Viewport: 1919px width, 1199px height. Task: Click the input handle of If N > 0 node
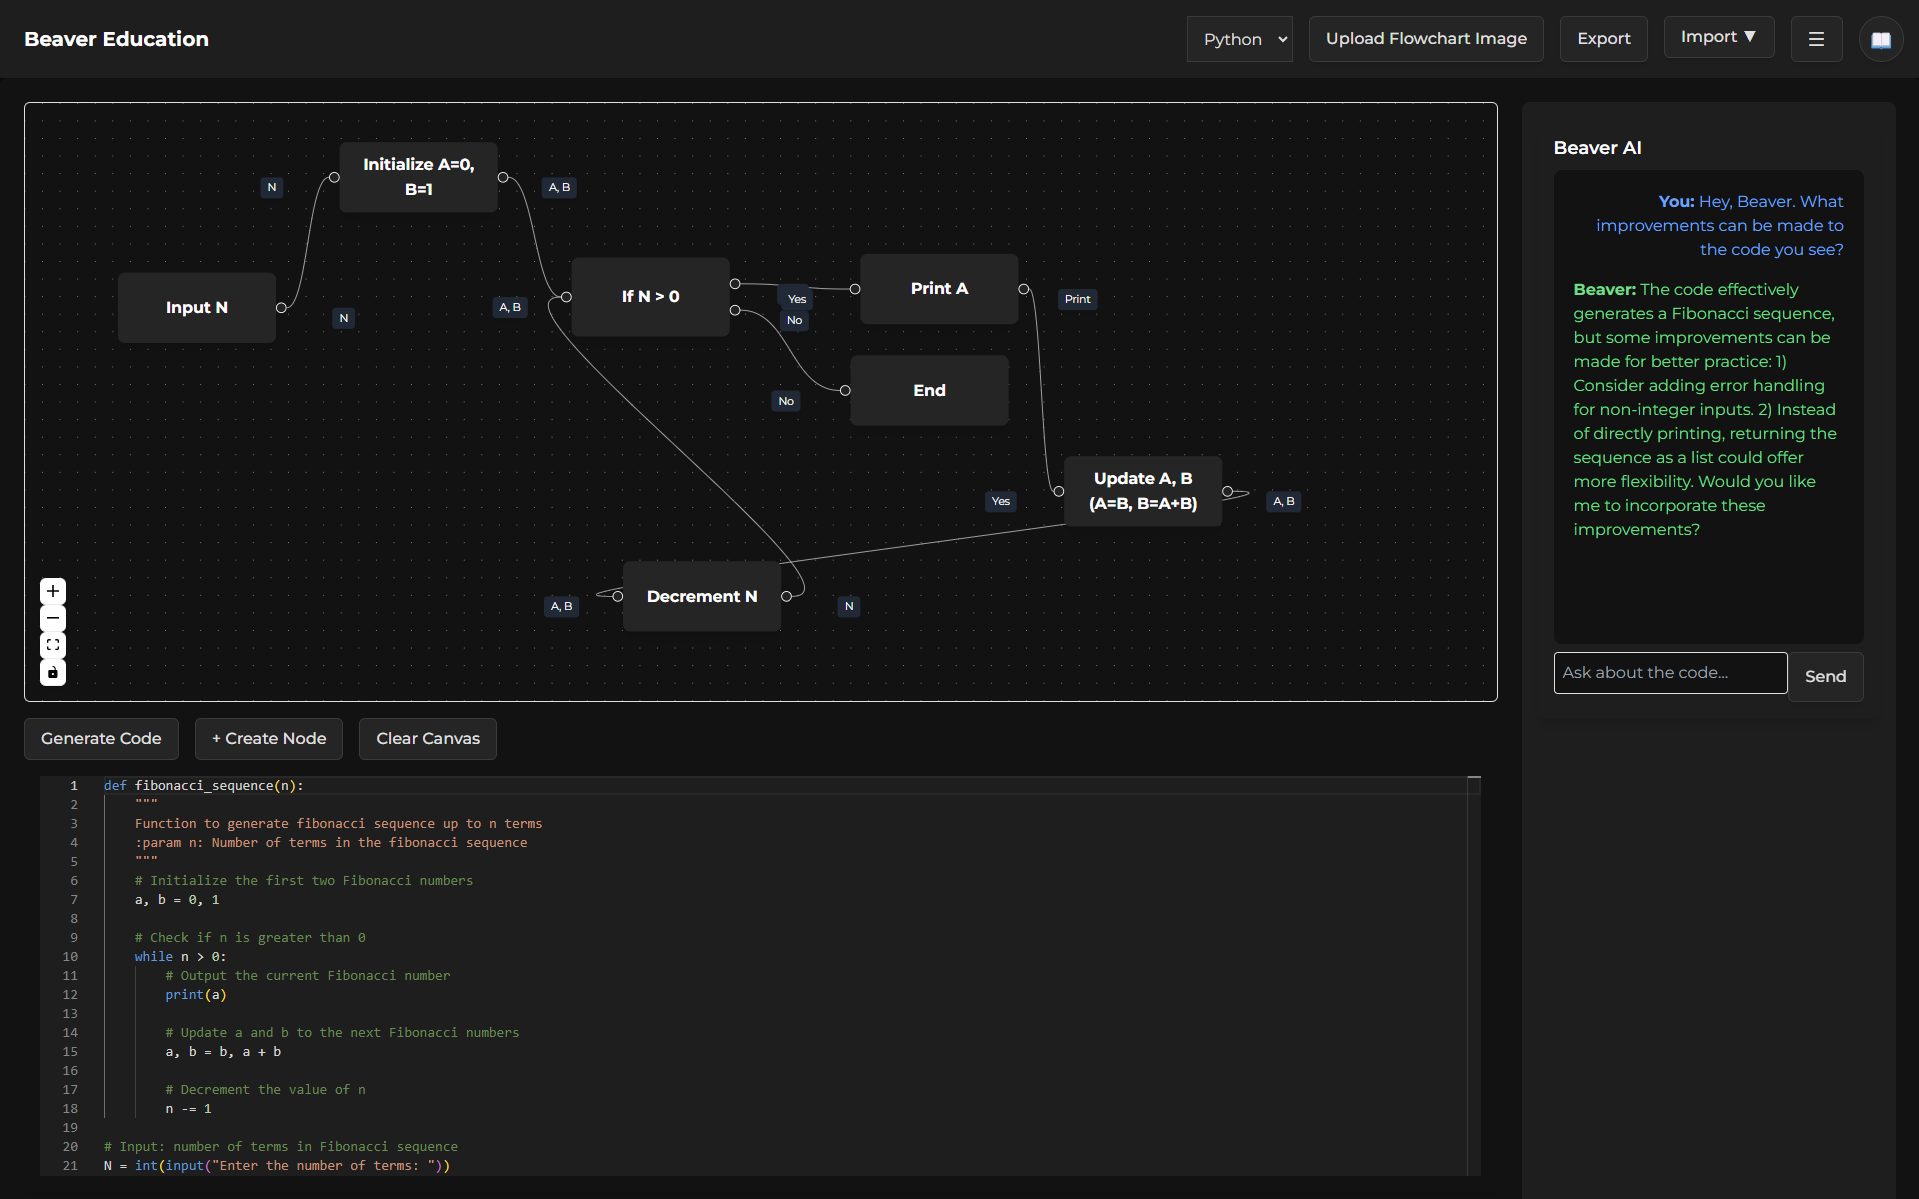tap(566, 297)
